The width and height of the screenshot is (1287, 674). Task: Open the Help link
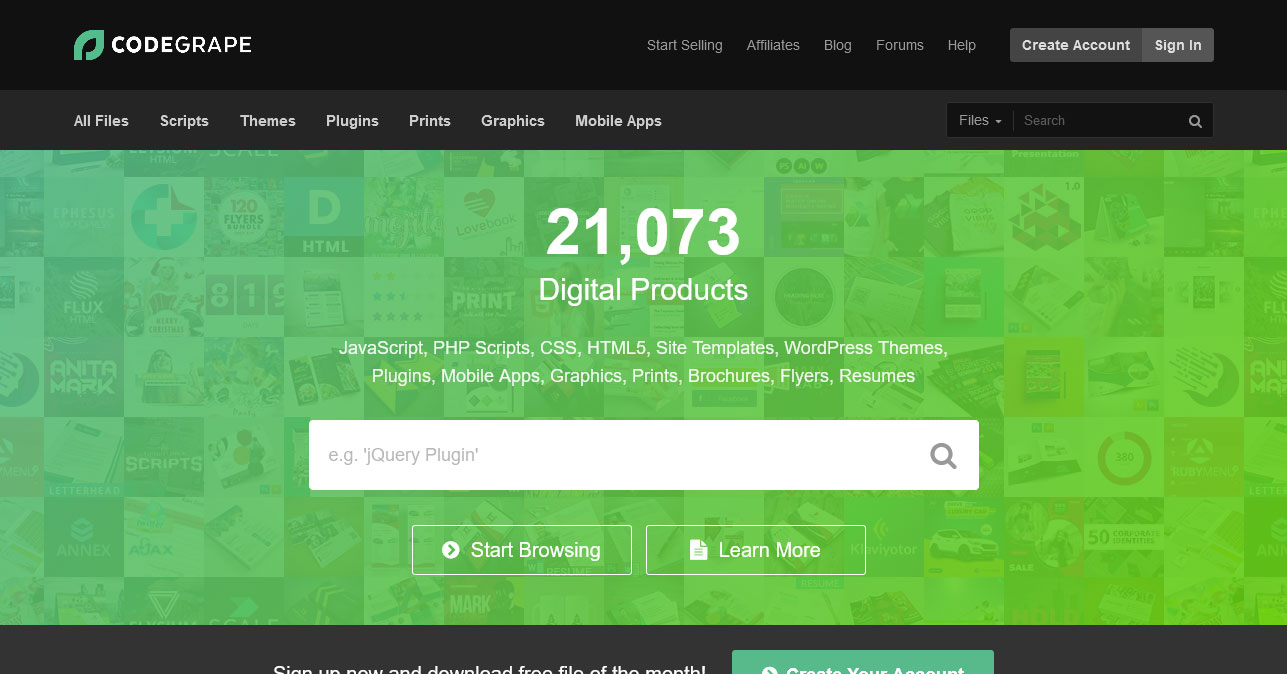[x=962, y=45]
